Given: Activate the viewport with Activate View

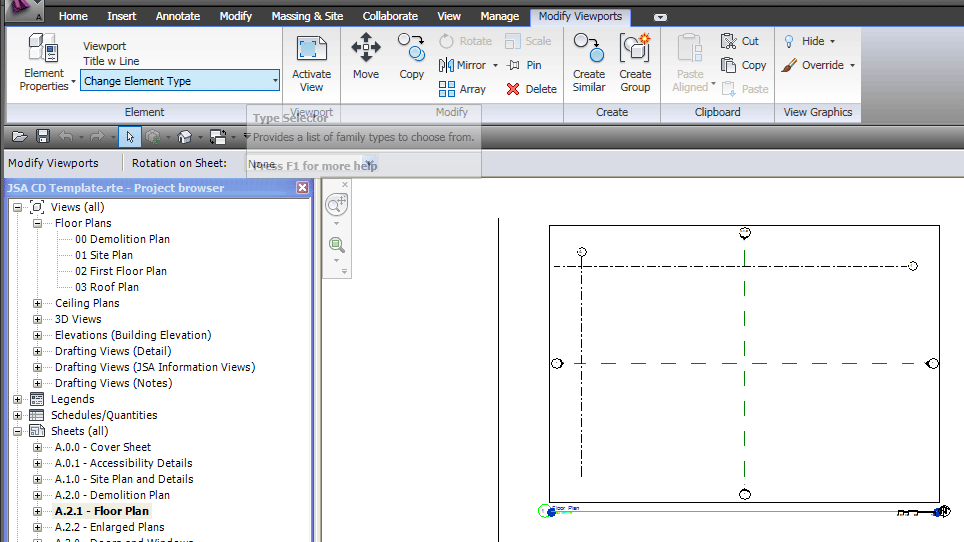Looking at the screenshot, I should [311, 62].
